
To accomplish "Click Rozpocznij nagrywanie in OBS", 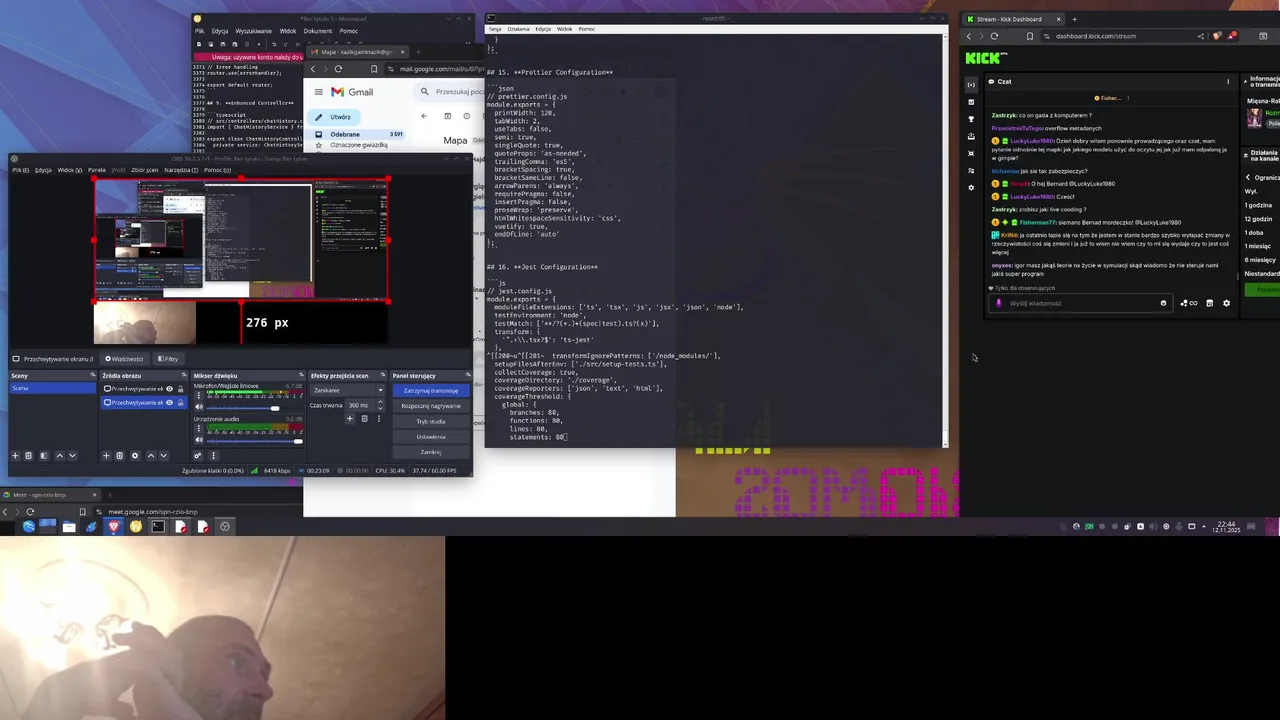I will 431,406.
